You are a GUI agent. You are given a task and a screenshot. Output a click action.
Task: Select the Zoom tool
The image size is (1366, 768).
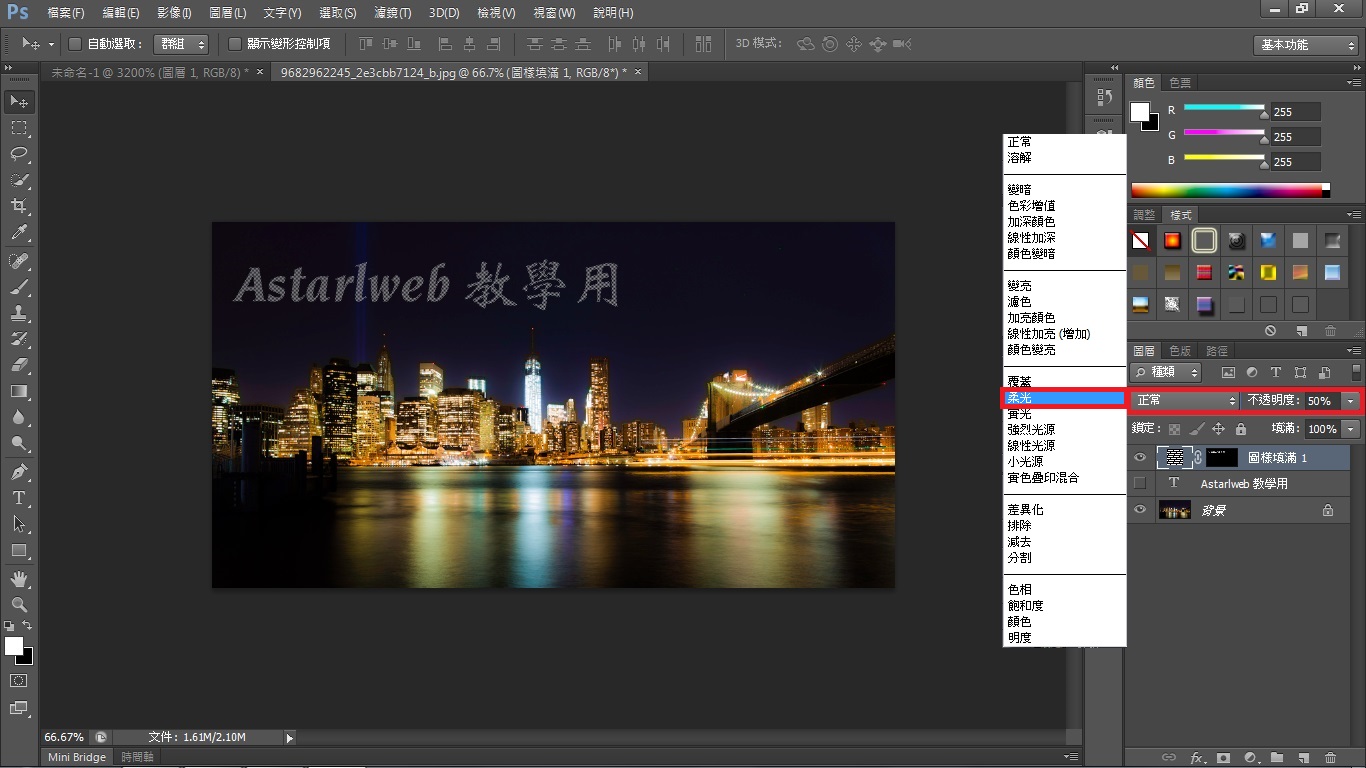pyautogui.click(x=19, y=605)
